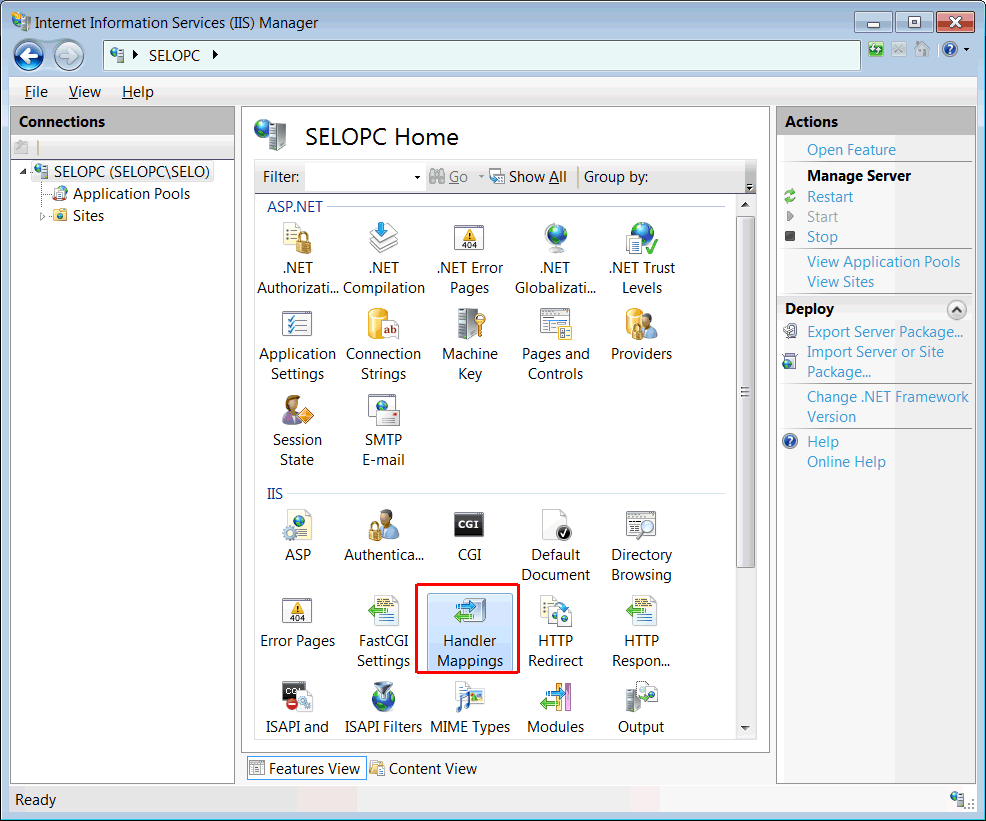Open Online Help link
The image size is (986, 821).
click(x=846, y=462)
